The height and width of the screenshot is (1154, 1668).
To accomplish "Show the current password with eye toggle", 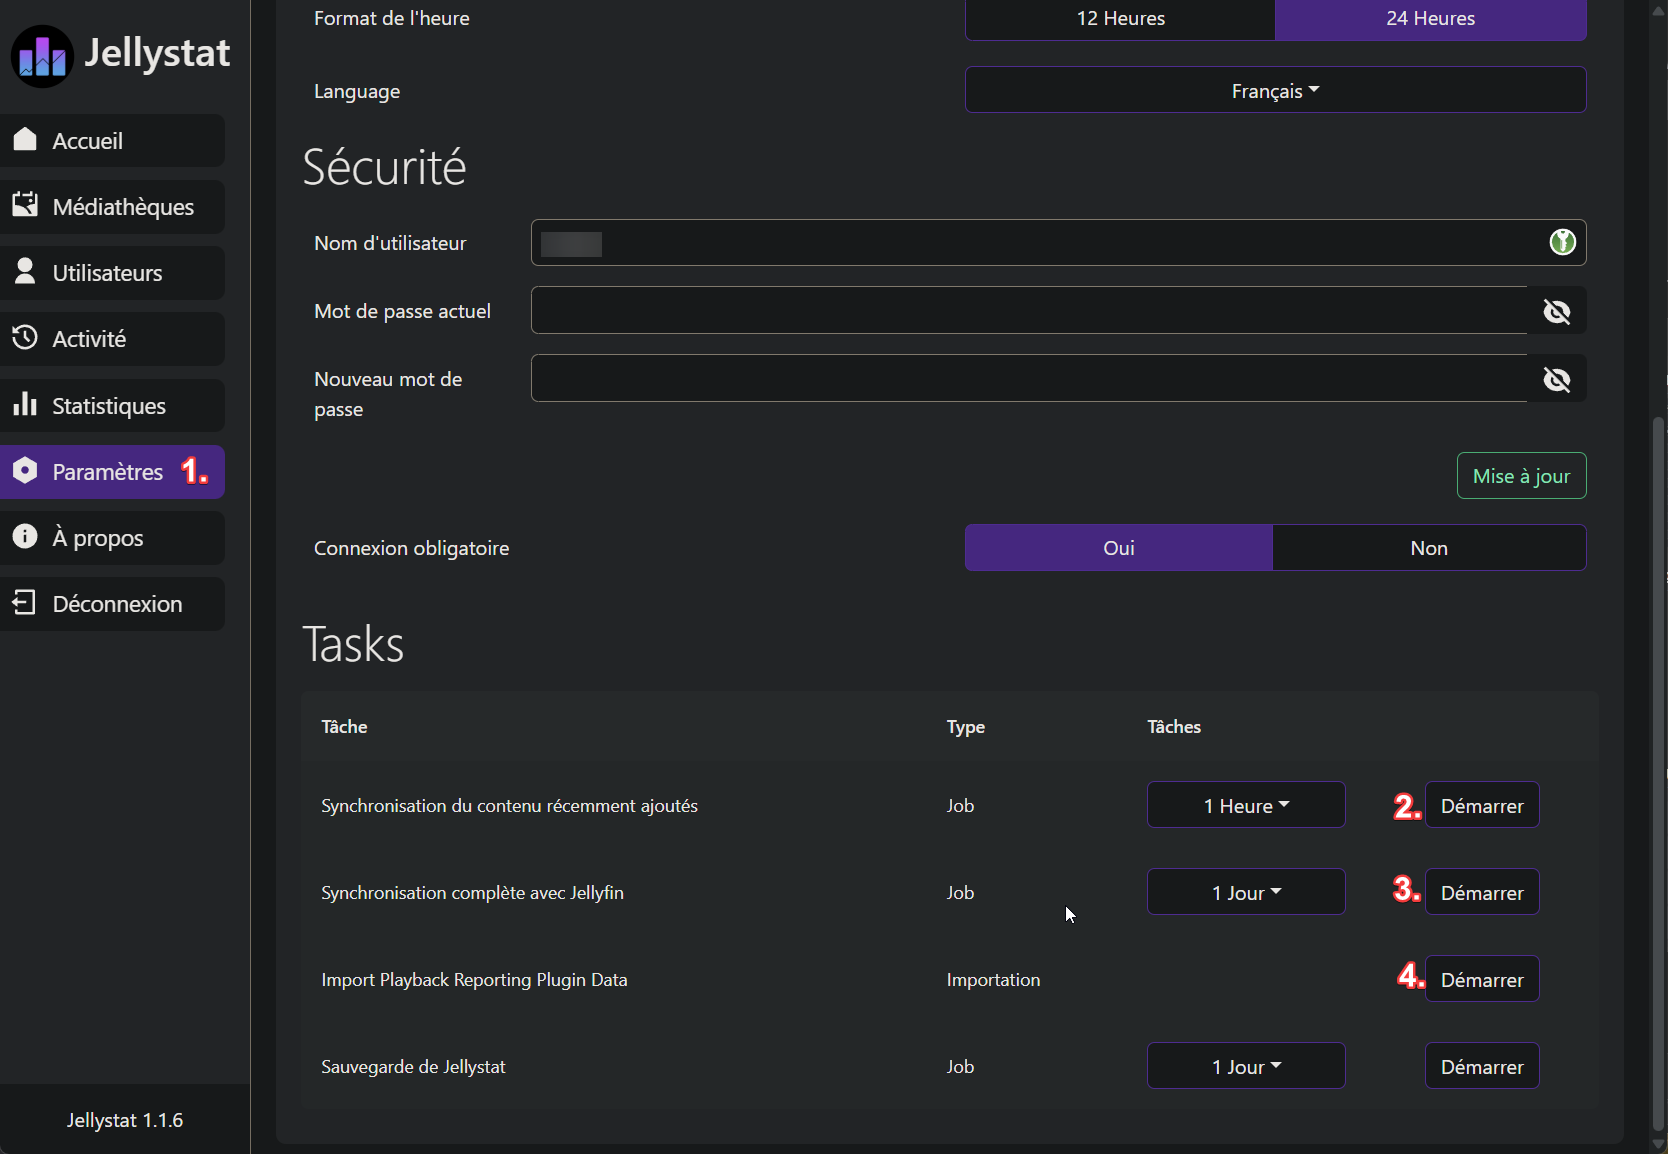I will tap(1556, 311).
